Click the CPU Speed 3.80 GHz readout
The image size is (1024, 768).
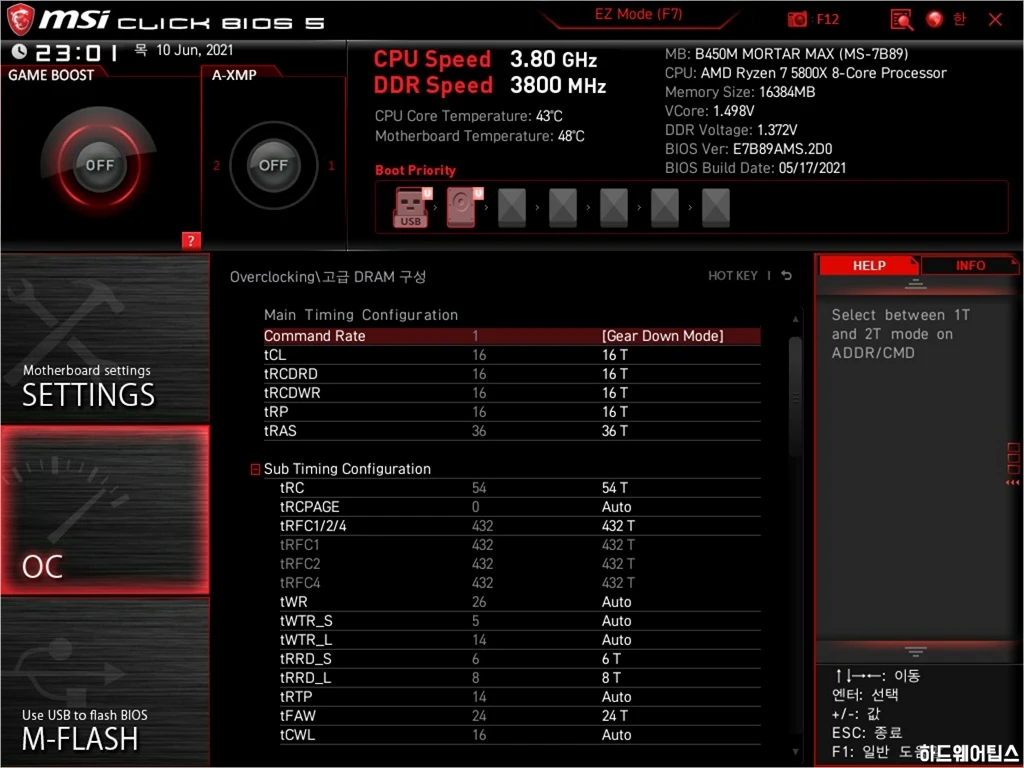(485, 59)
